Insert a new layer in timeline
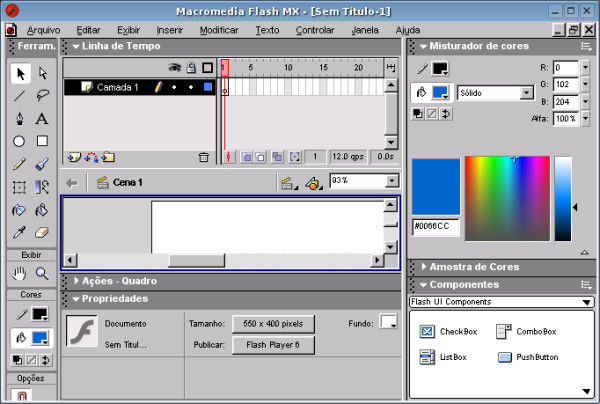This screenshot has height=404, width=600. (x=74, y=157)
